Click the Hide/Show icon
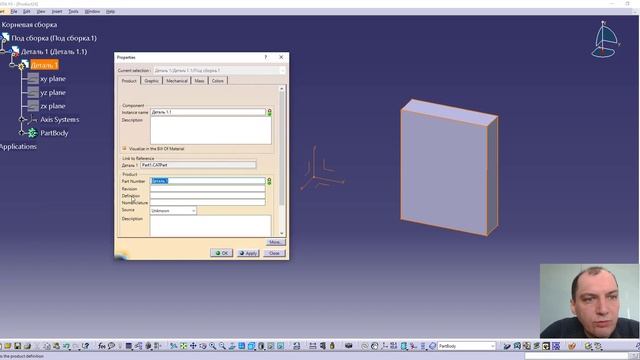 pyautogui.click(x=271, y=346)
